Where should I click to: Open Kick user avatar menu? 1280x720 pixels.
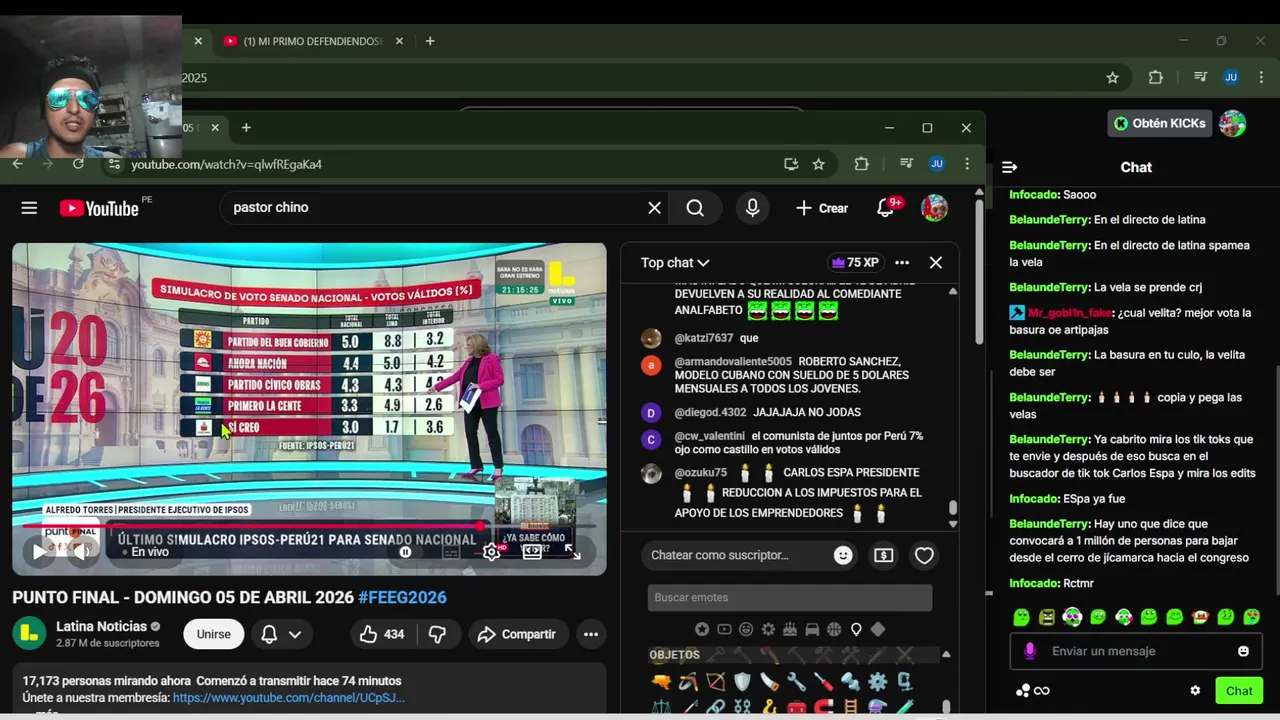pos(1233,123)
